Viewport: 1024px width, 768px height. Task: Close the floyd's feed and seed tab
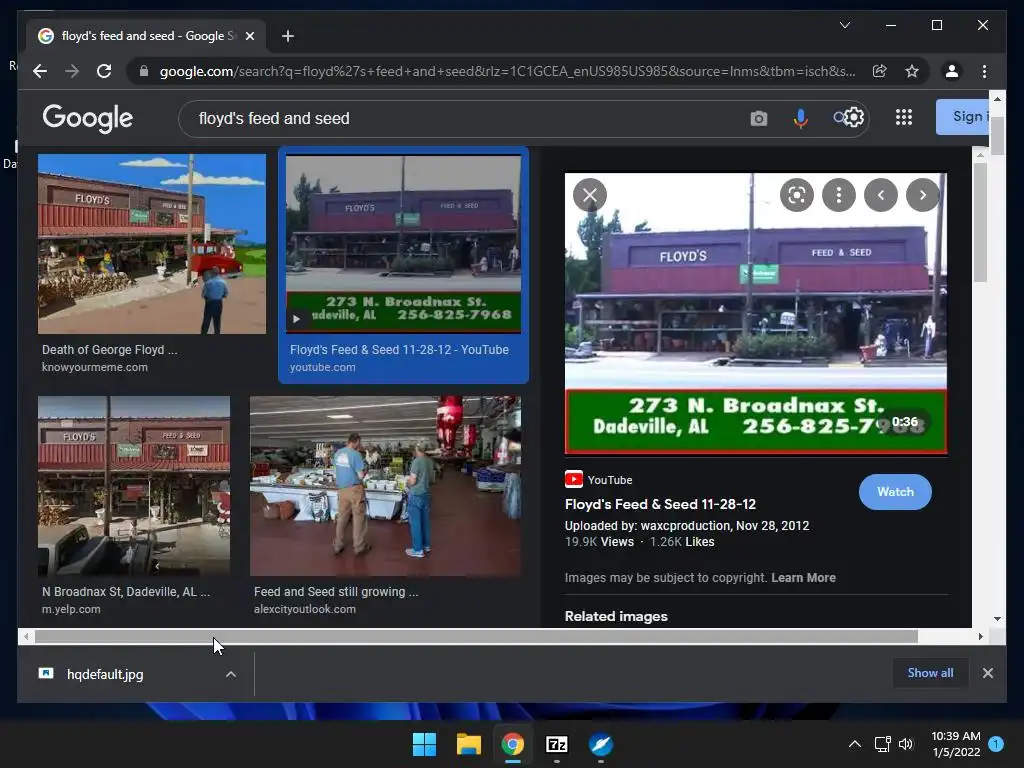coord(249,36)
